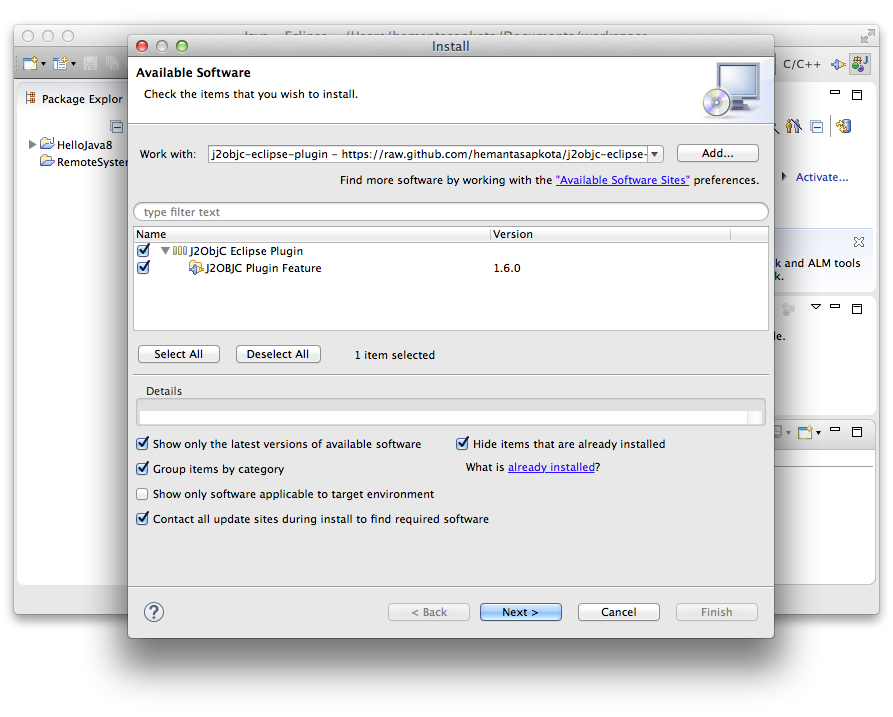Click version value 1.6.0
893x717 pixels.
coord(507,268)
